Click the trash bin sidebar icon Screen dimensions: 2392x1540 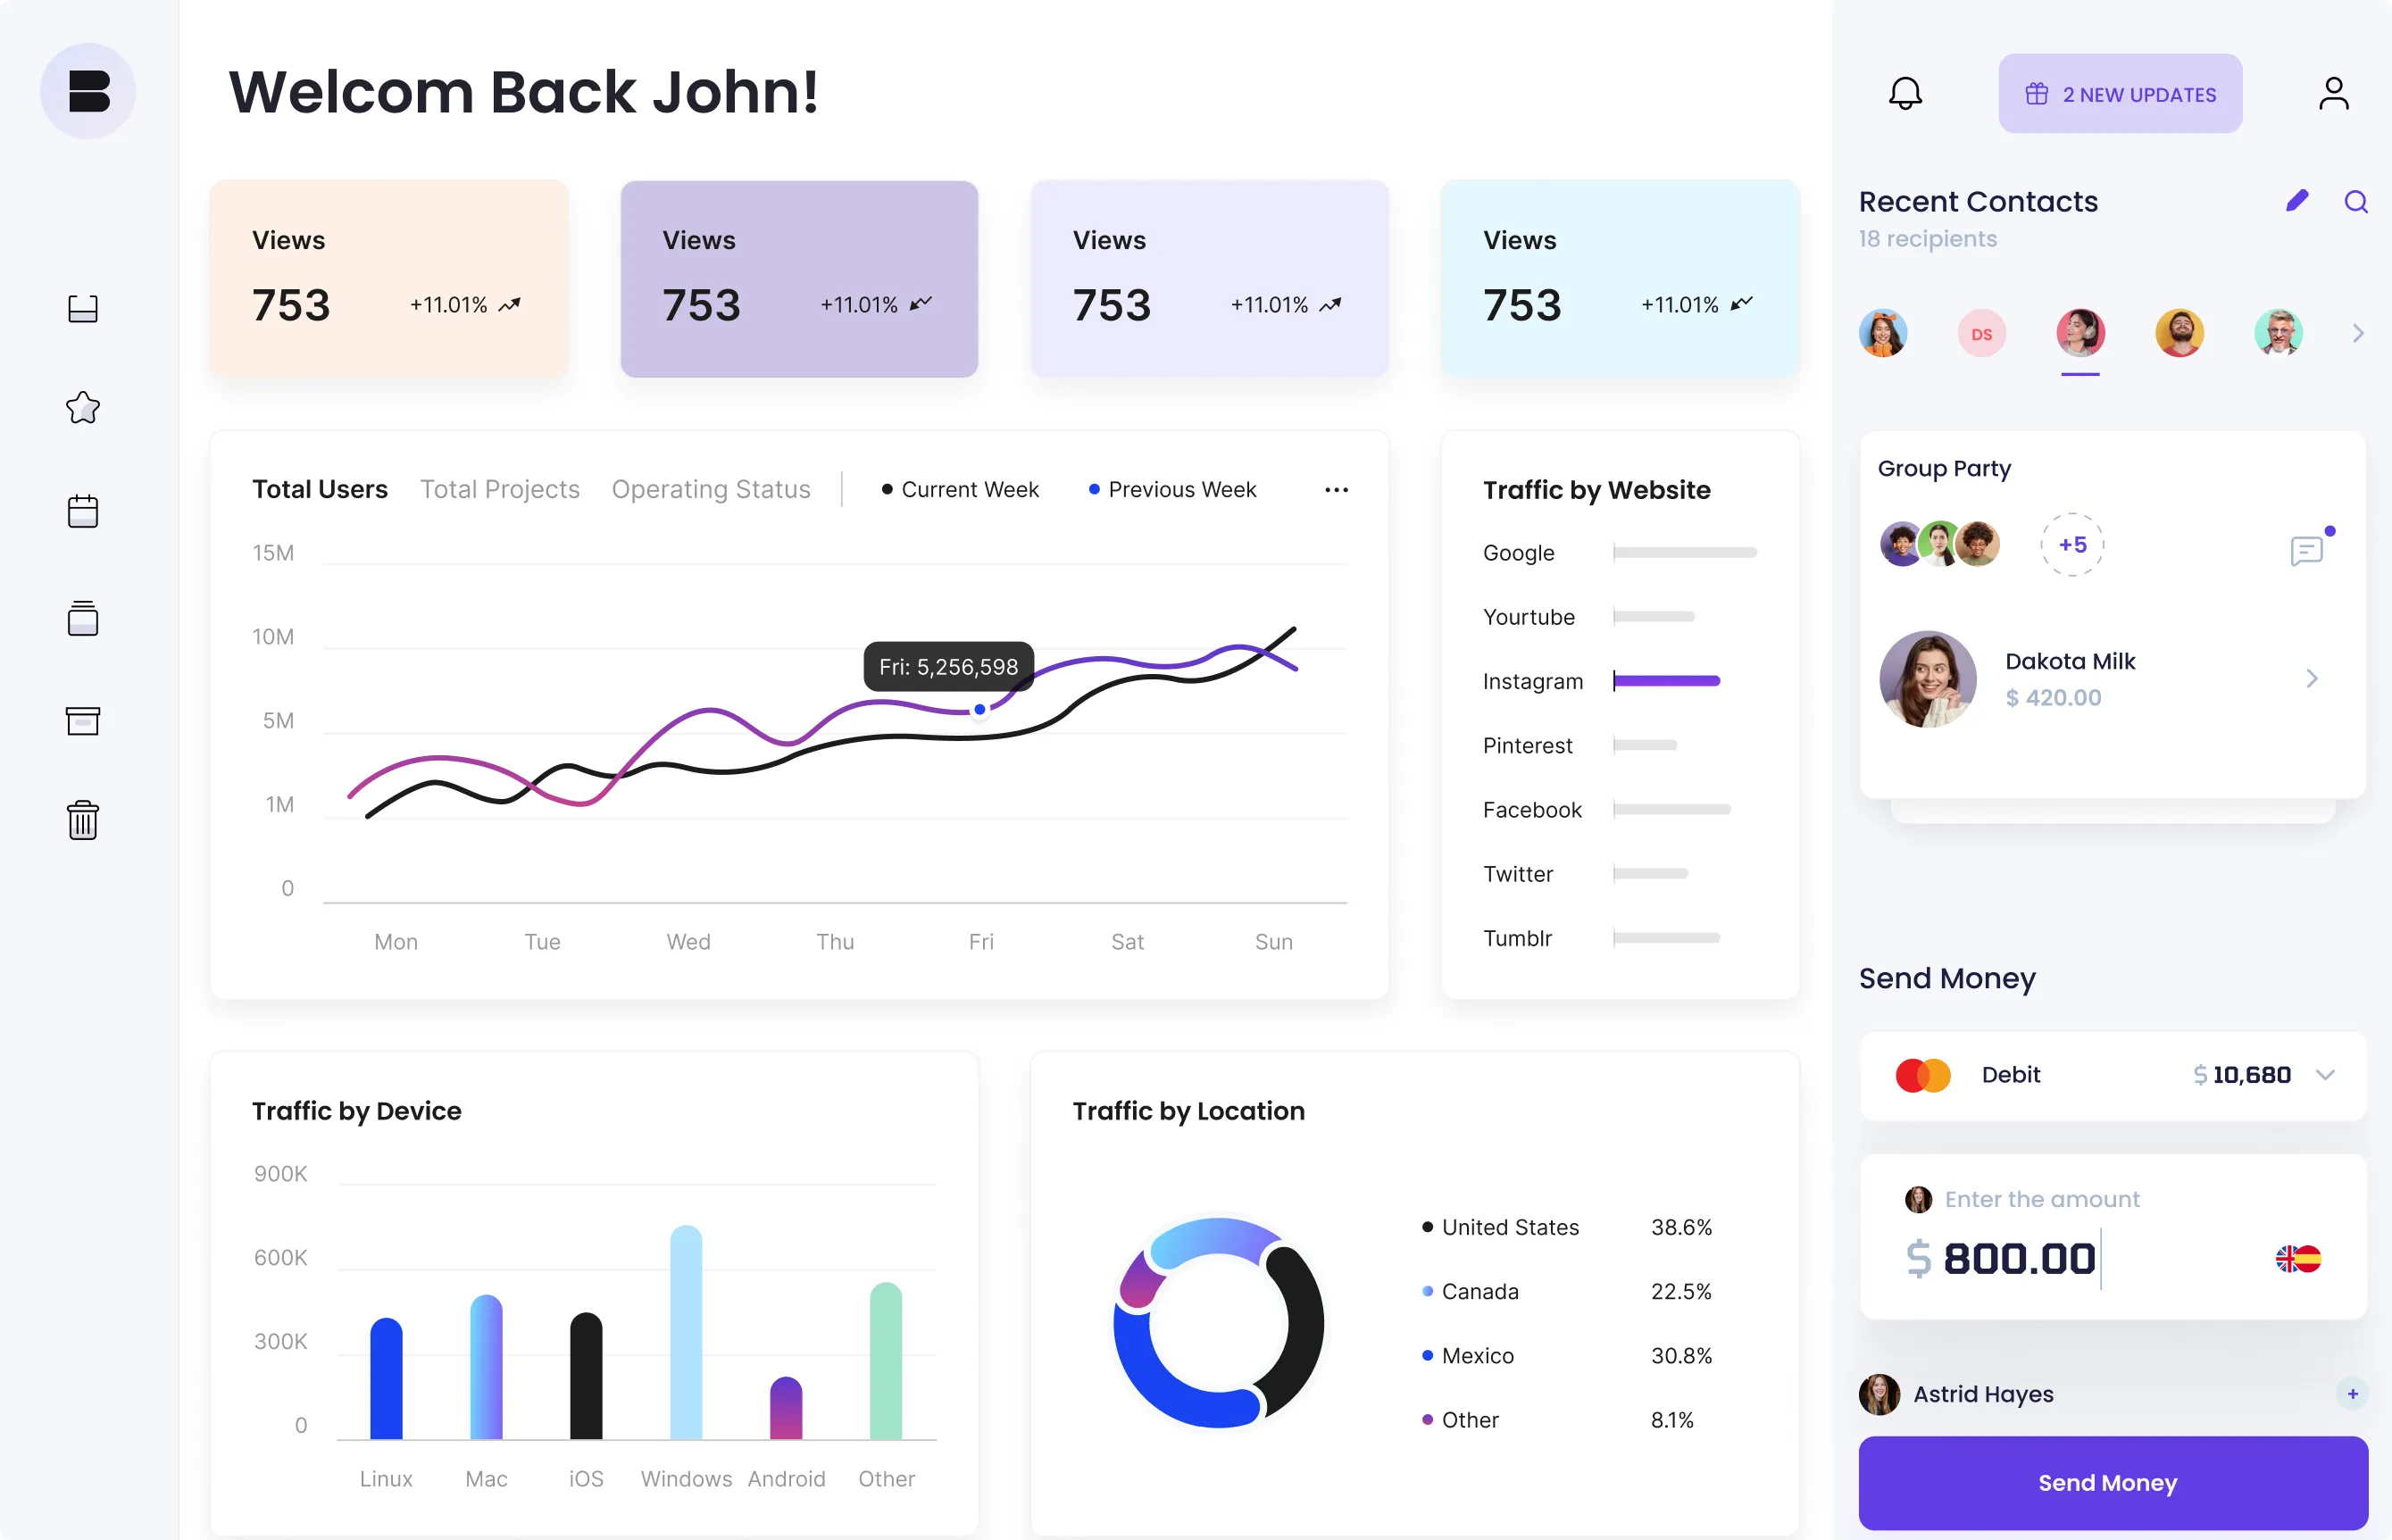pyautogui.click(x=83, y=820)
